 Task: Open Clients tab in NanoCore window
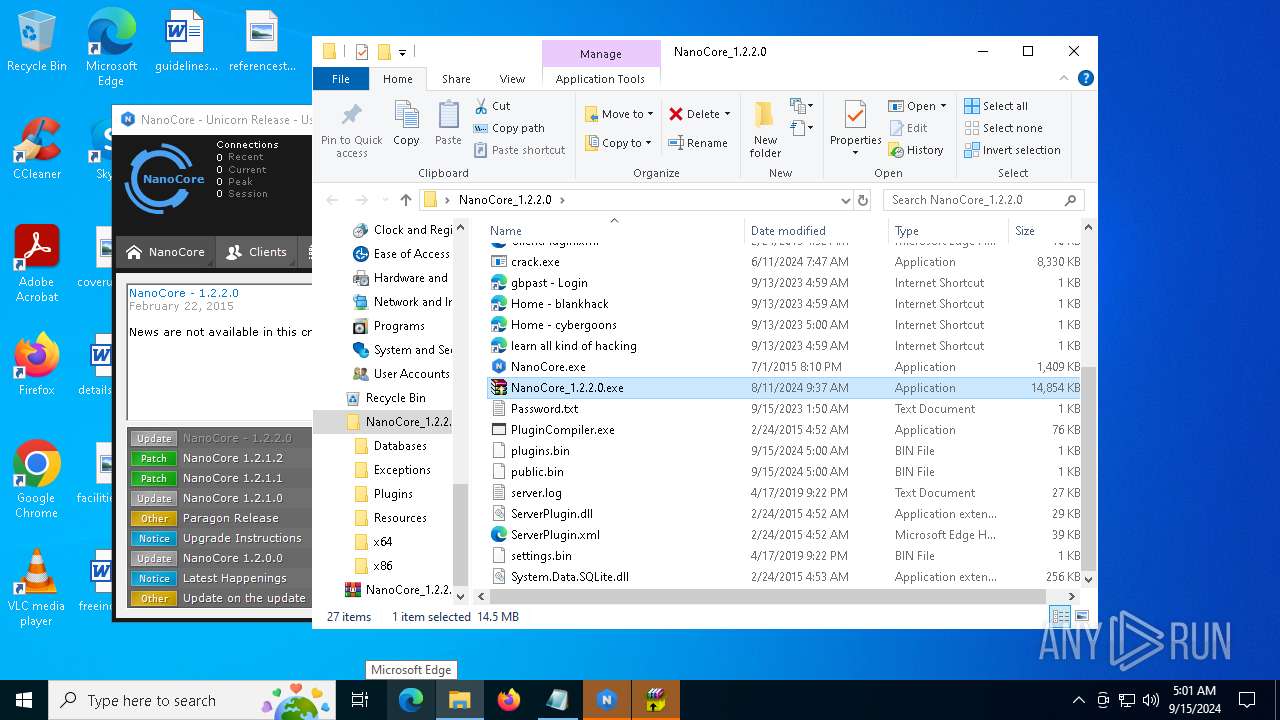[x=256, y=252]
